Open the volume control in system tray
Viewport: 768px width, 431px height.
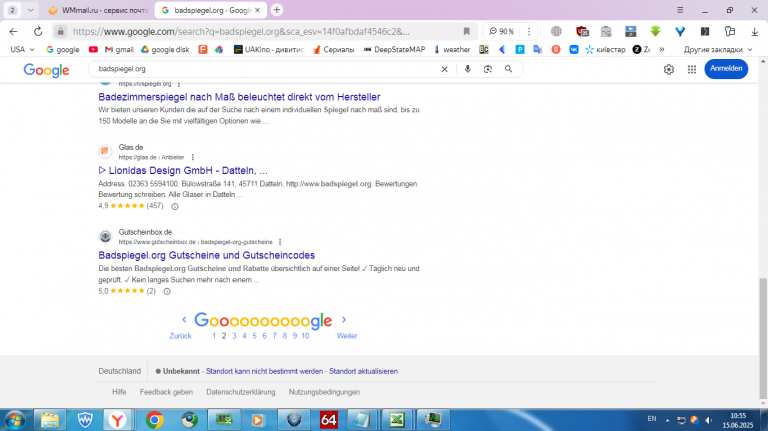[x=708, y=420]
